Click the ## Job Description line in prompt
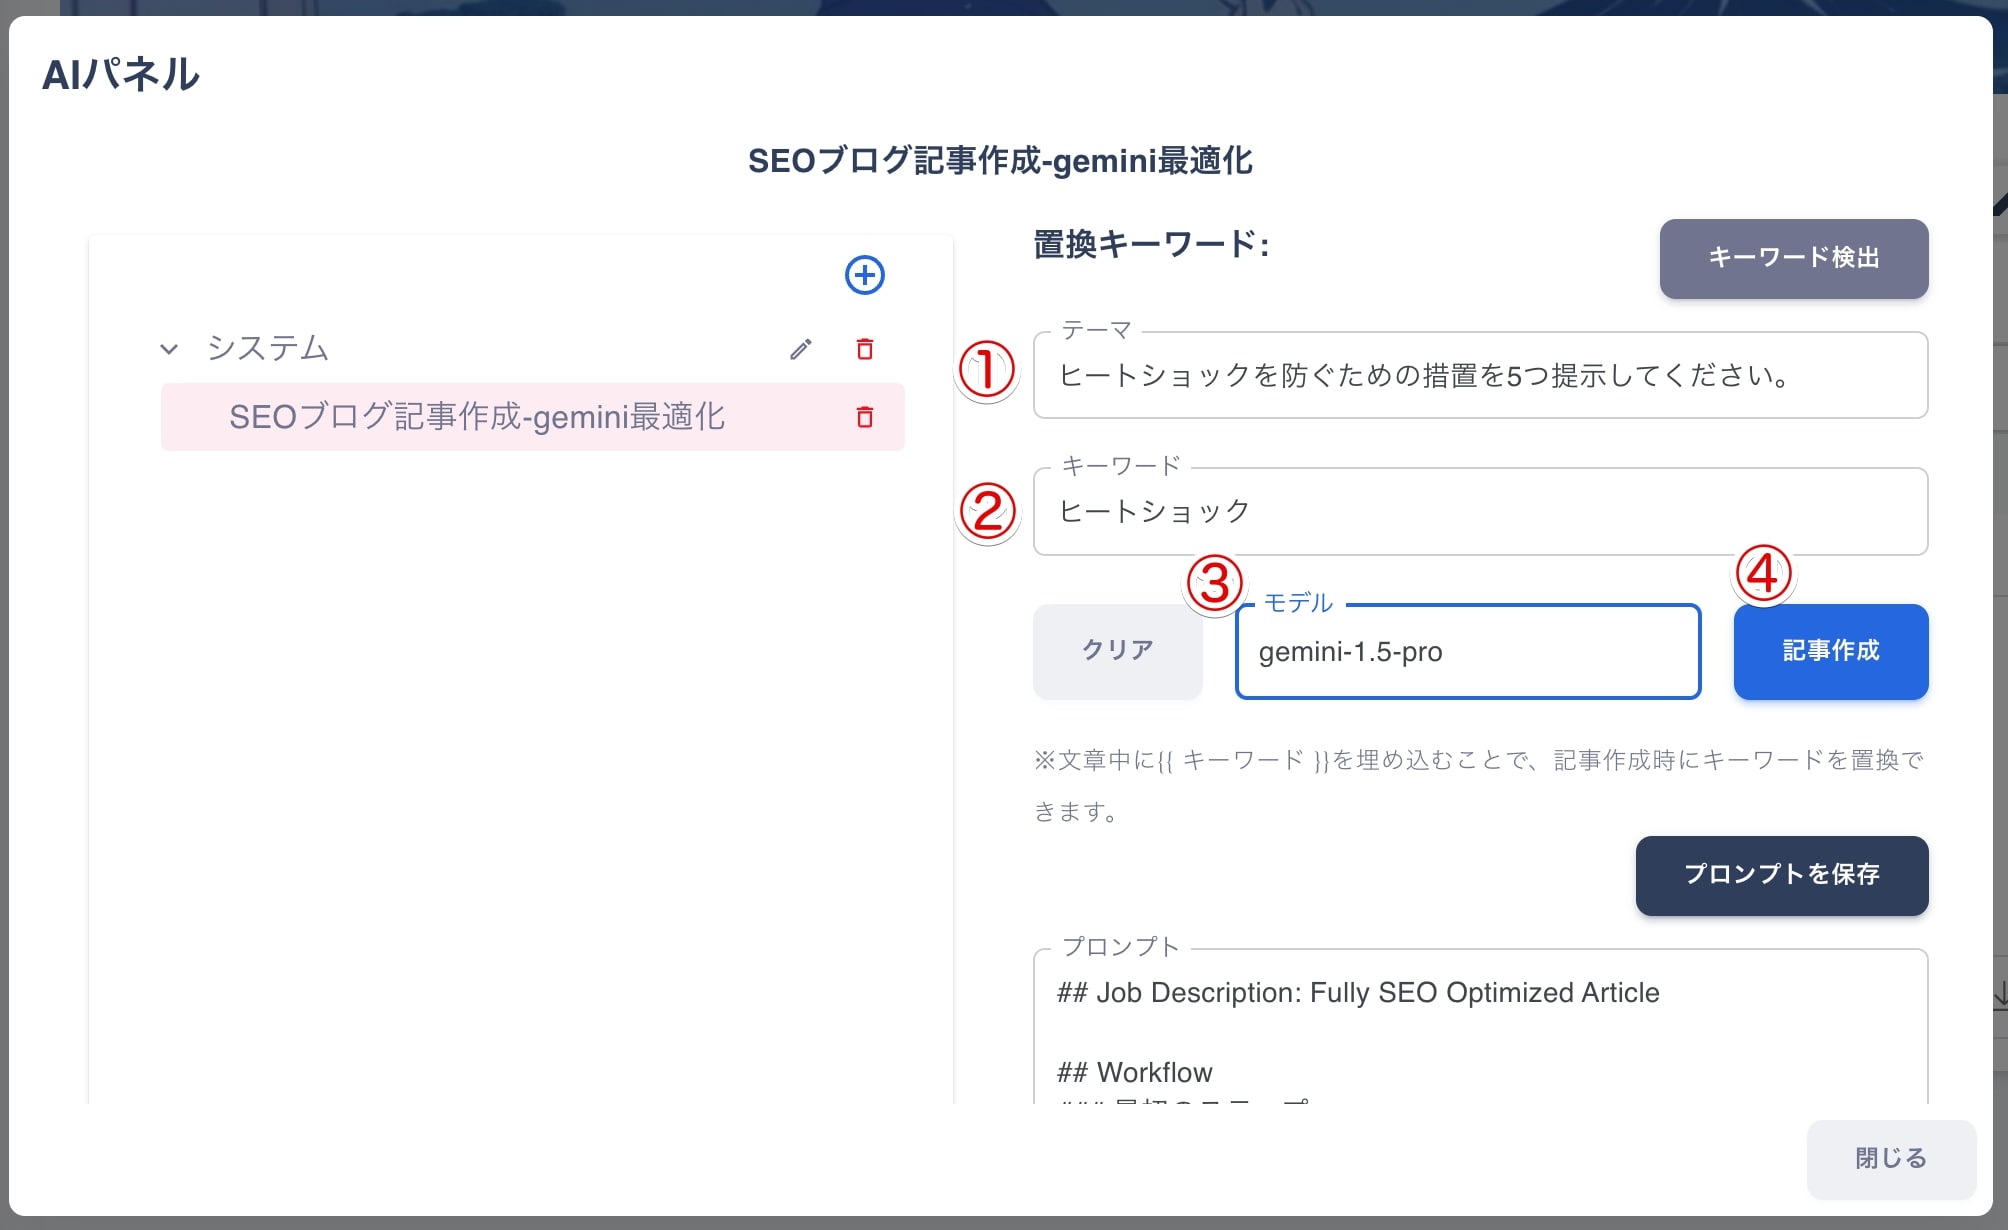This screenshot has height=1230, width=2008. coord(1358,992)
